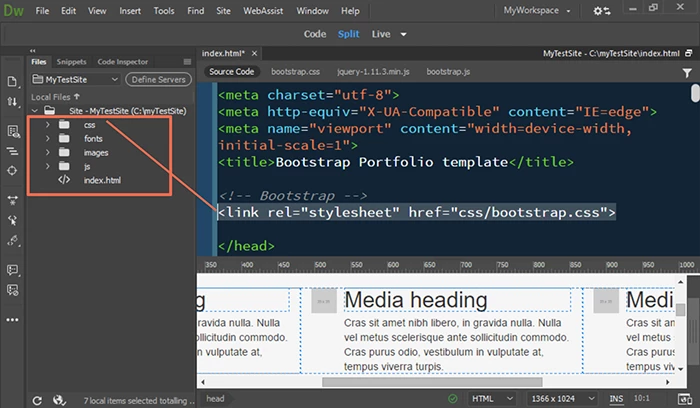This screenshot has height=408, width=700.
Task: Expand the fonts folder
Action: (47, 138)
